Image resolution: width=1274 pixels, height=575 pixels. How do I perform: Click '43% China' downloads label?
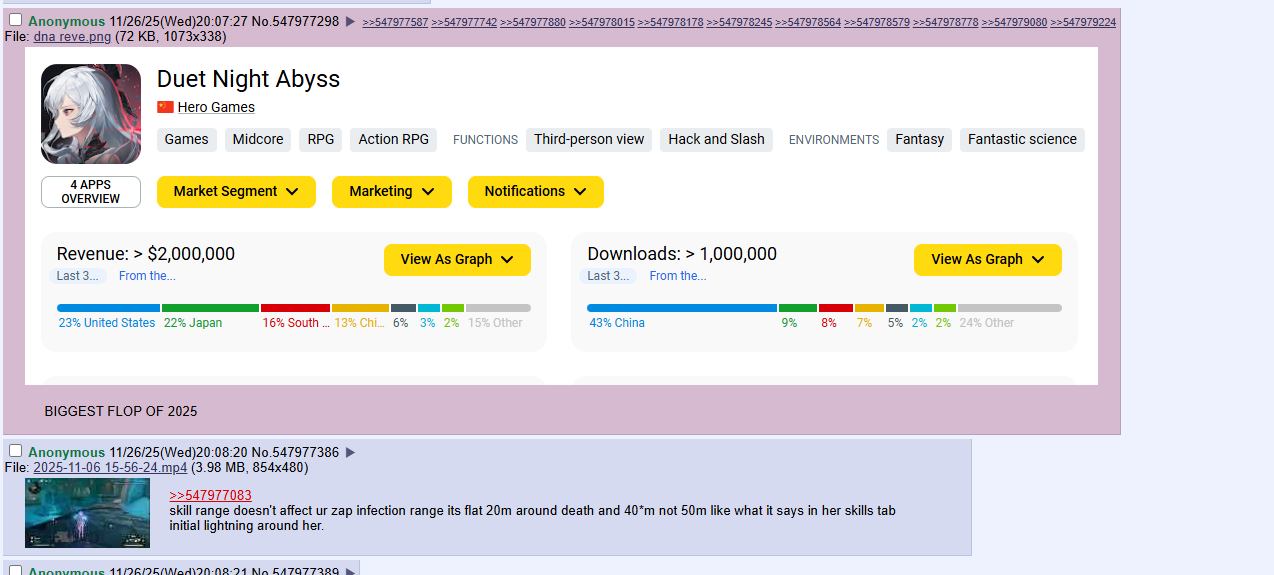click(x=617, y=323)
